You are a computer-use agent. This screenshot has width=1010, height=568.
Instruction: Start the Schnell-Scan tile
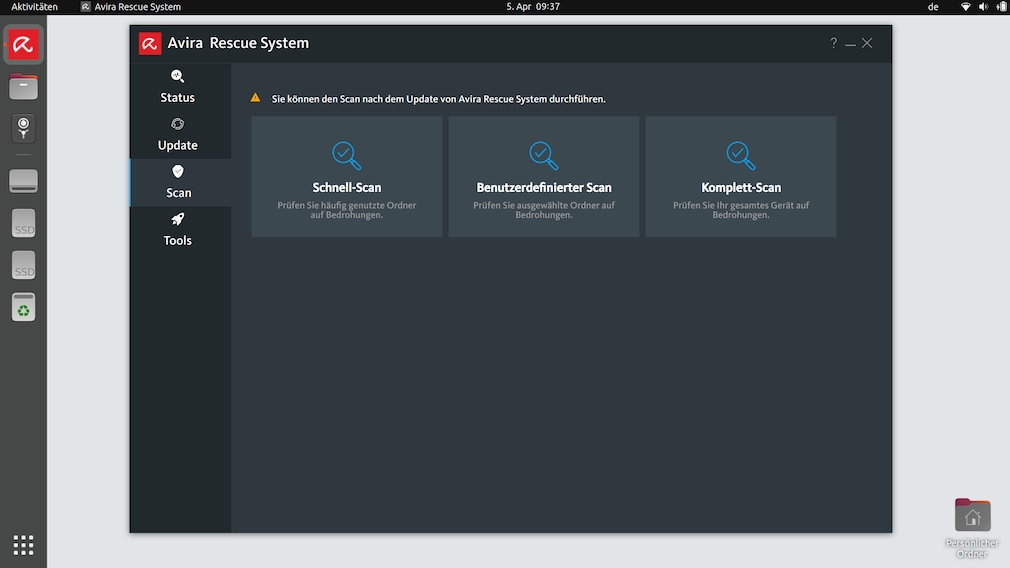[346, 177]
